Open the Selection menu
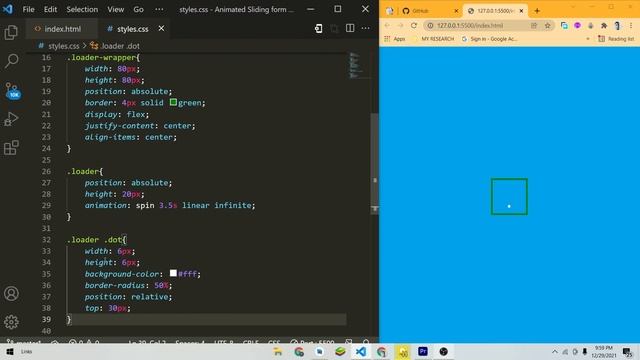This screenshot has width=640, height=360. click(x=82, y=9)
